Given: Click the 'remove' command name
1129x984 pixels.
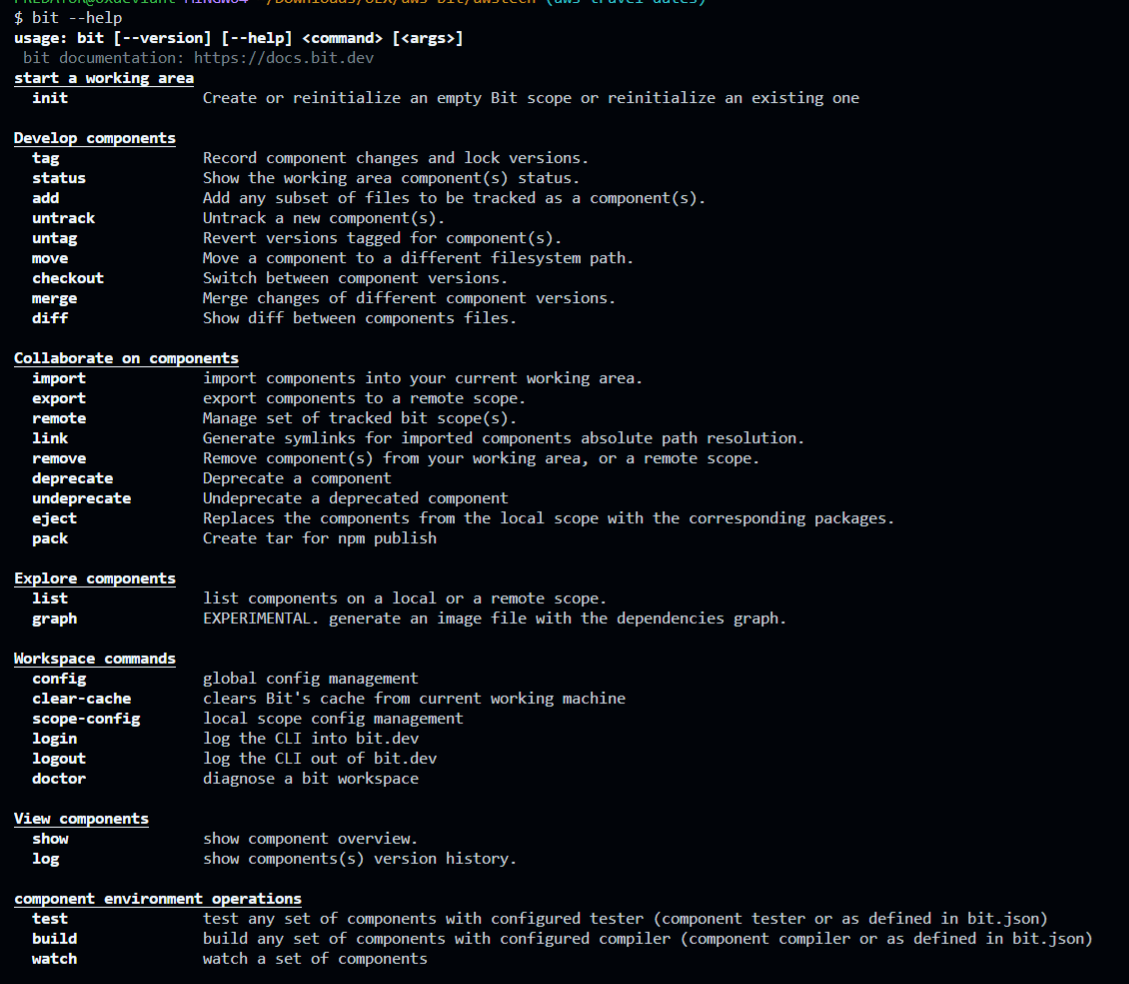Looking at the screenshot, I should coord(58,459).
